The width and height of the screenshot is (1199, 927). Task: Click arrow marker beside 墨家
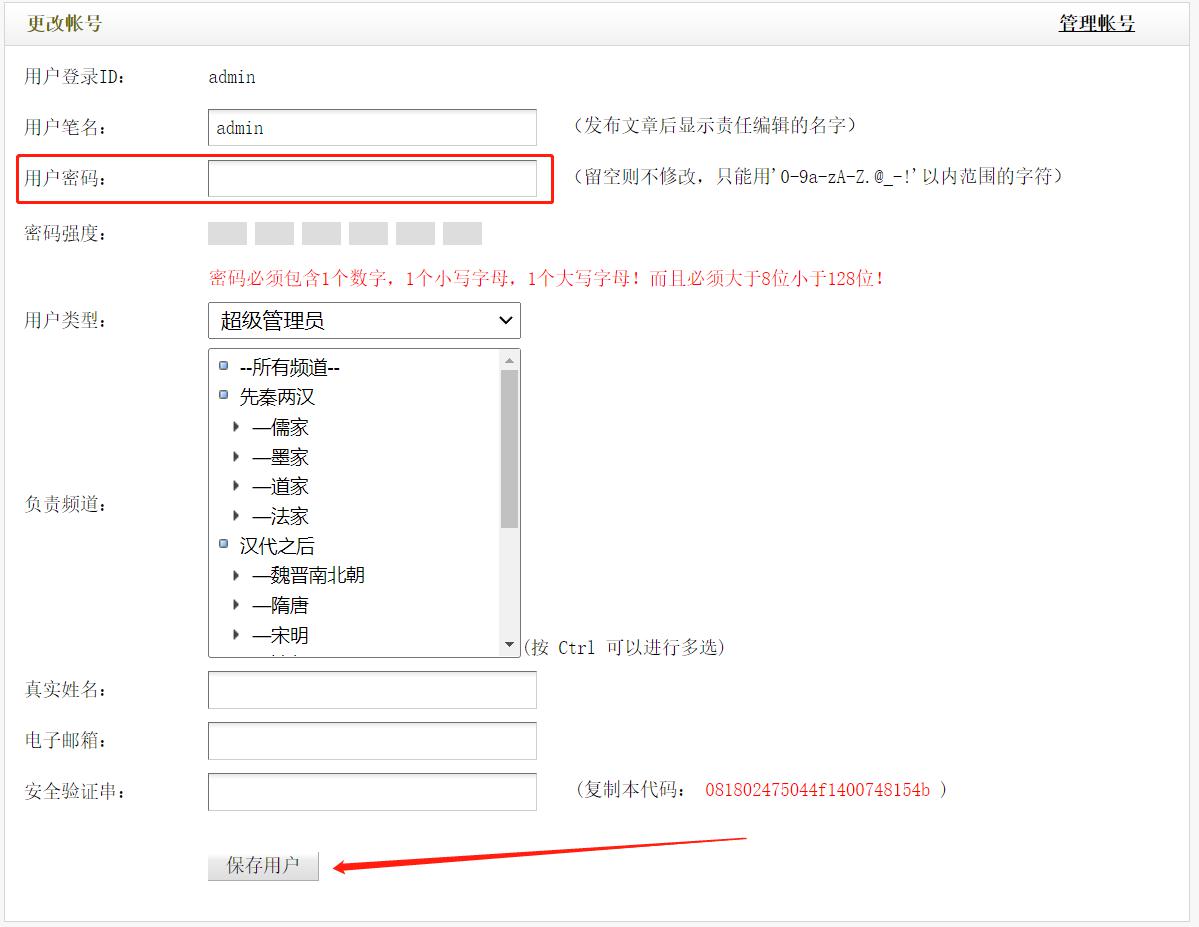(236, 456)
